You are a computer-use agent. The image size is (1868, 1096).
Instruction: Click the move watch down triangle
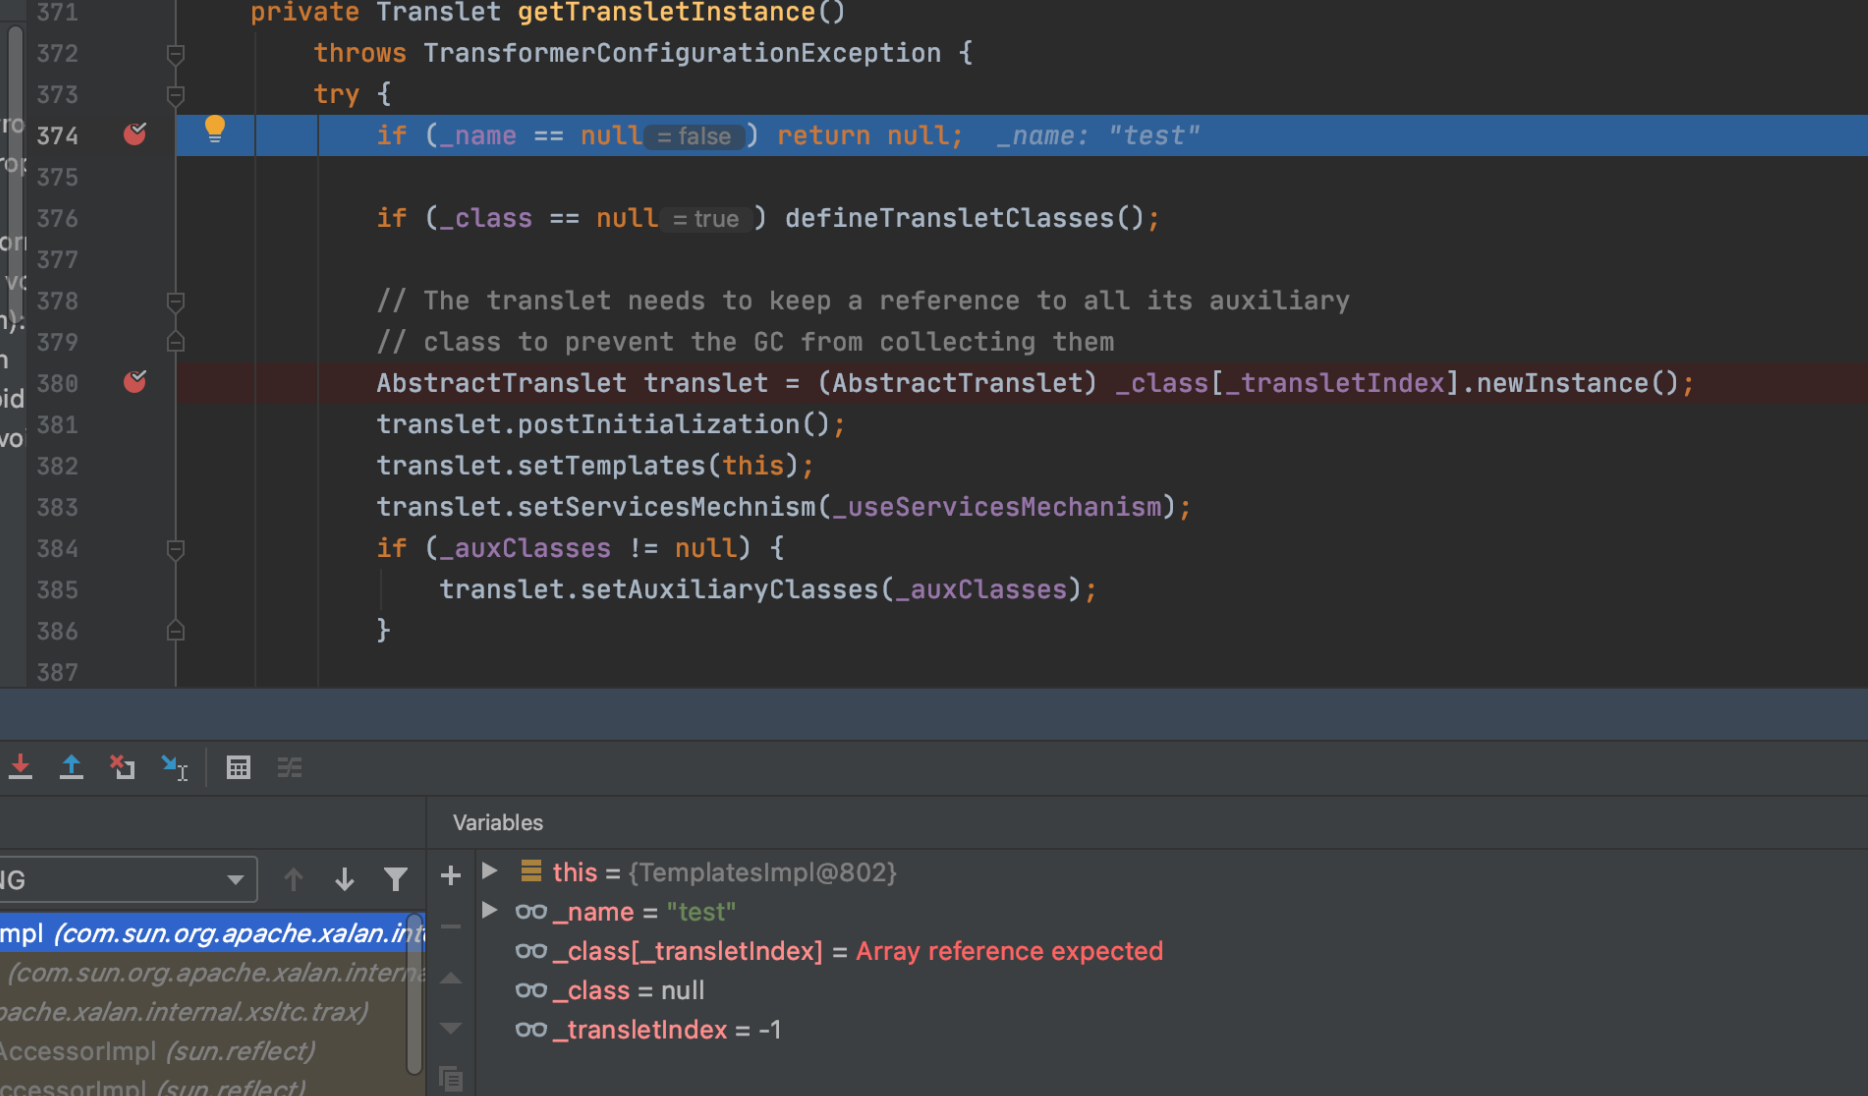451,1028
